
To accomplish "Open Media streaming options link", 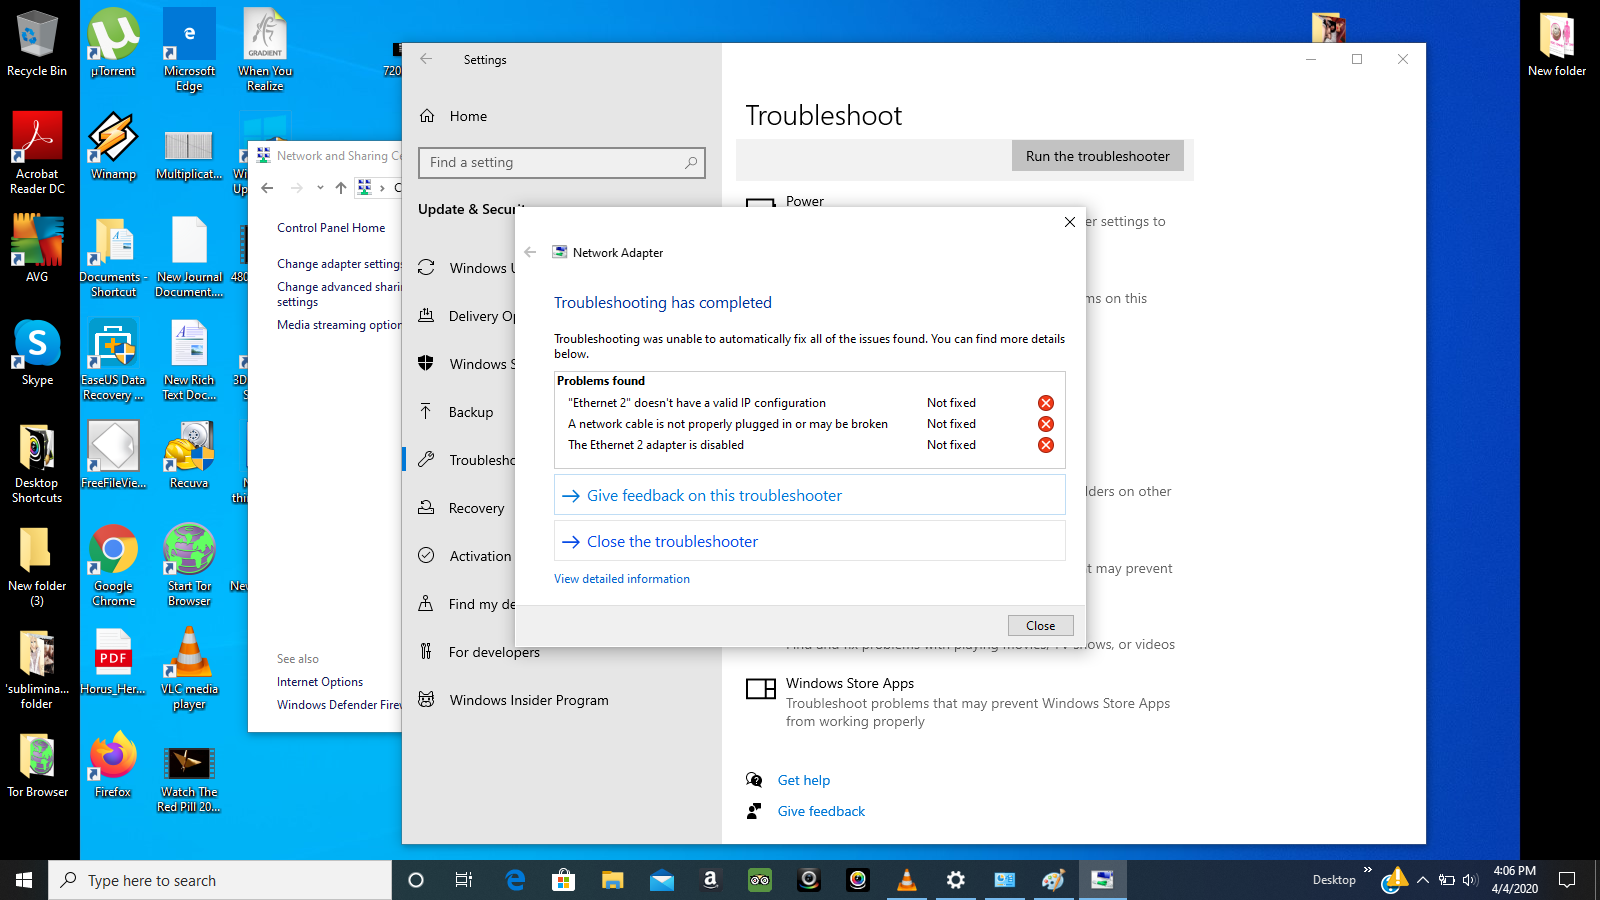I will point(339,325).
